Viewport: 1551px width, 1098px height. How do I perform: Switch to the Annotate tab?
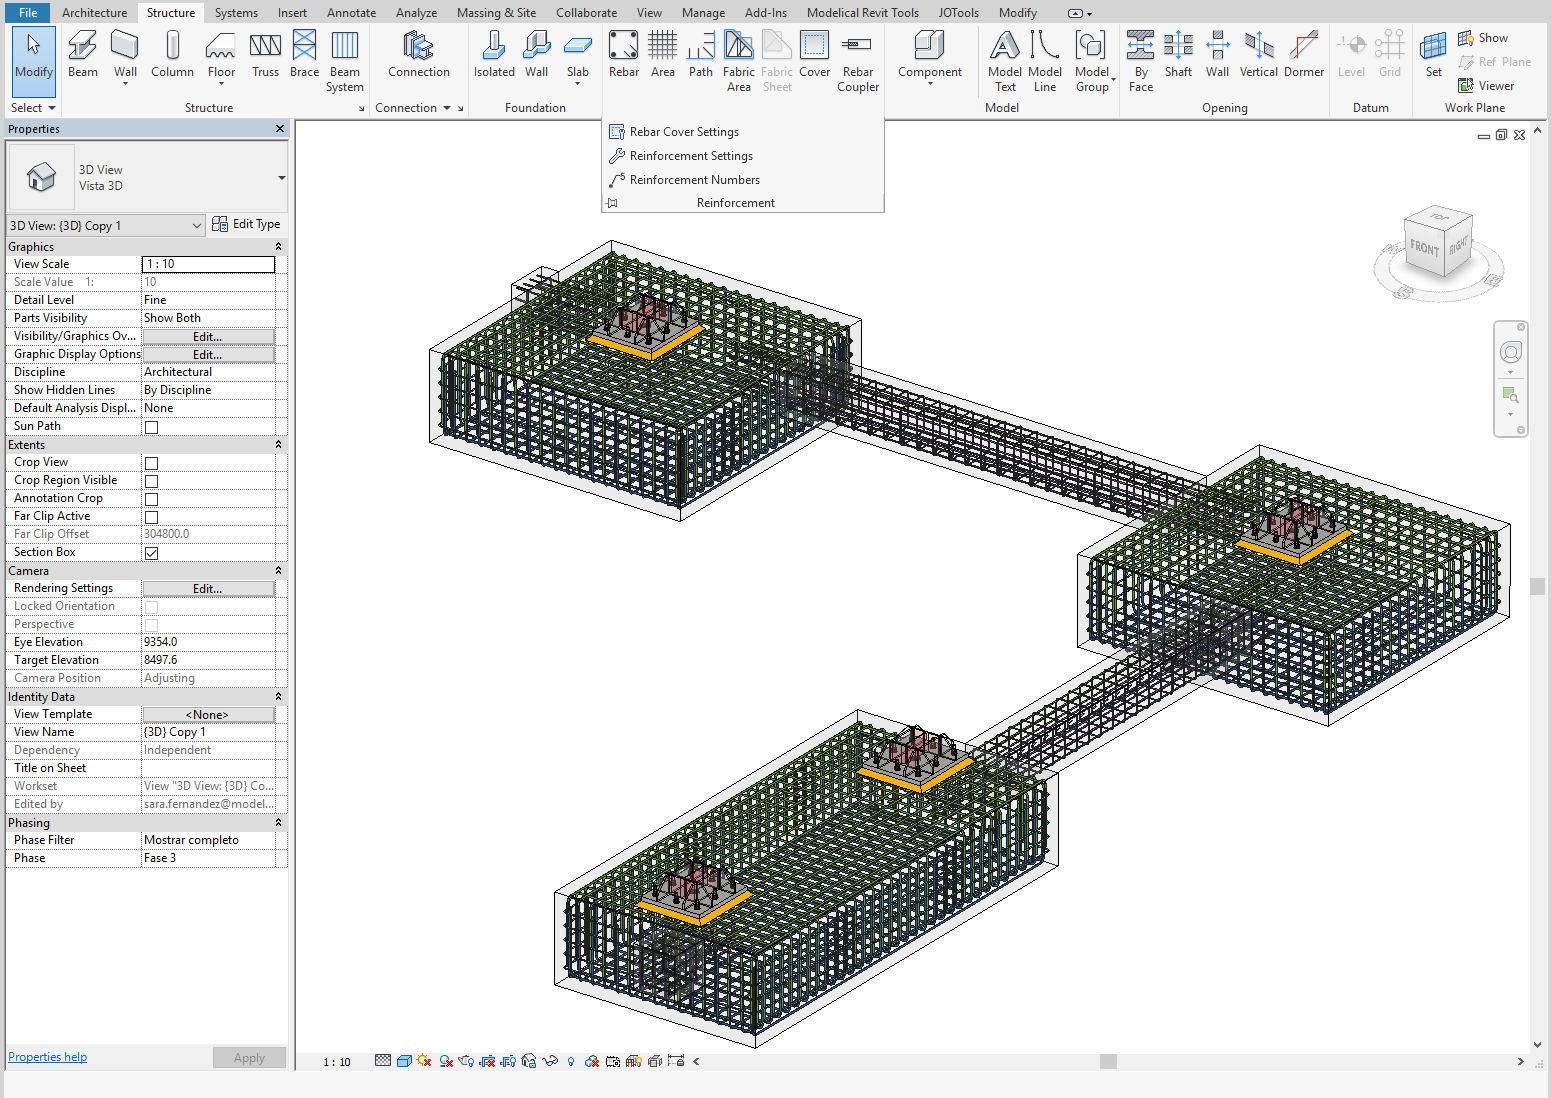(x=351, y=13)
